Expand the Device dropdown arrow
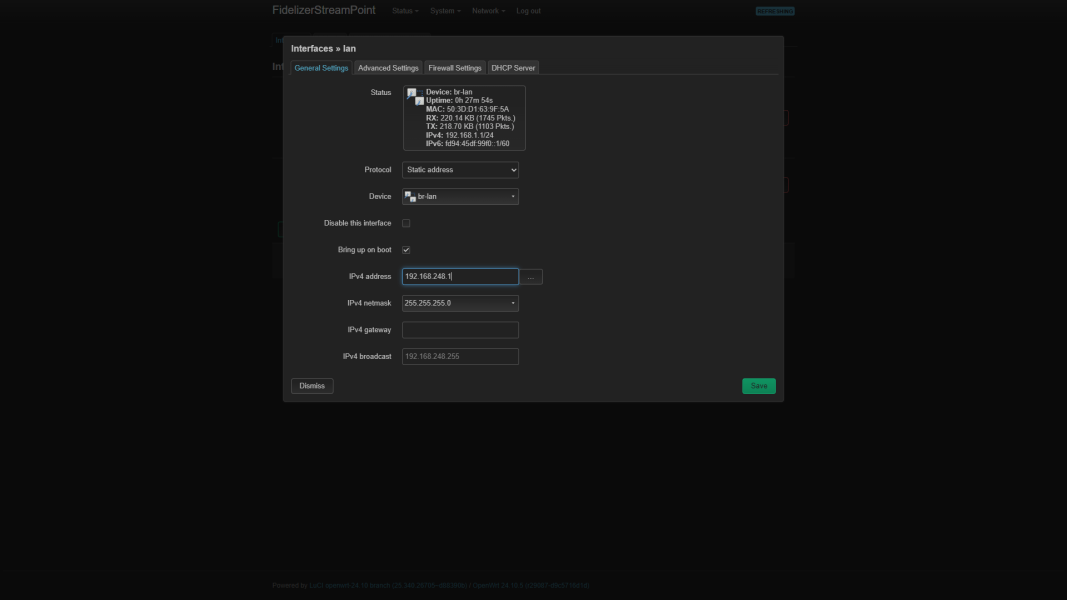1067x600 pixels. coord(513,197)
